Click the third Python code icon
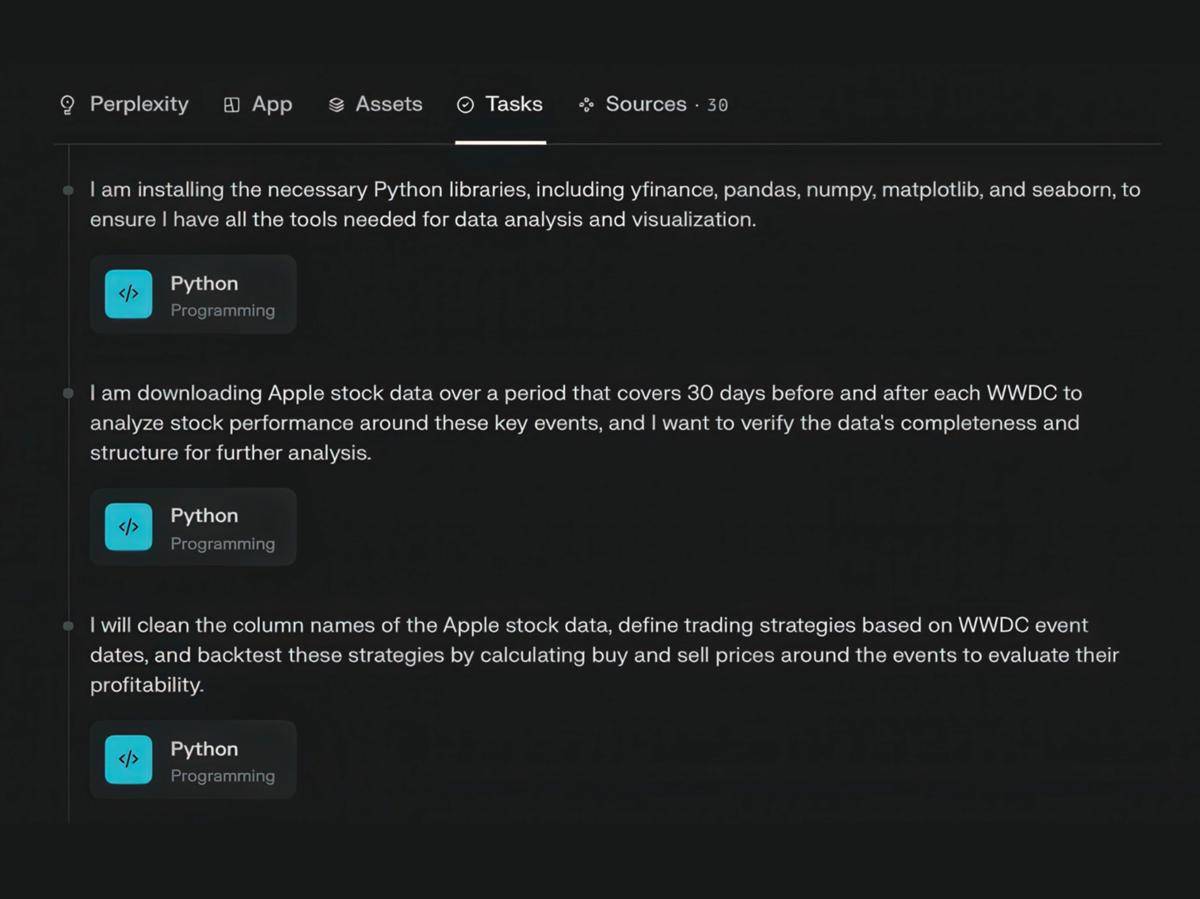 (129, 760)
